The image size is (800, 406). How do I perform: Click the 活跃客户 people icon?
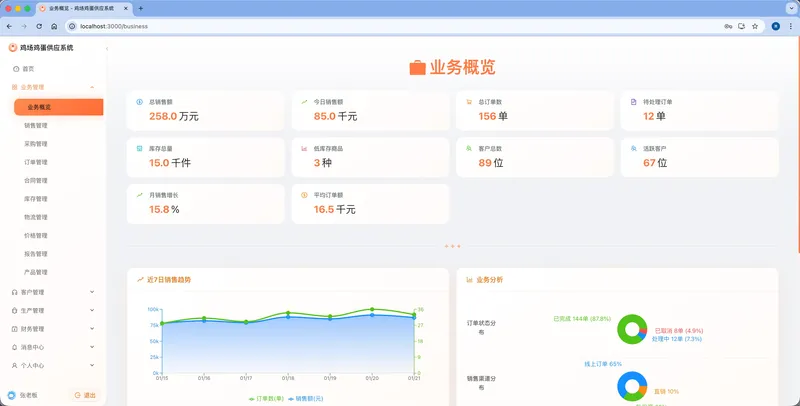pos(633,148)
